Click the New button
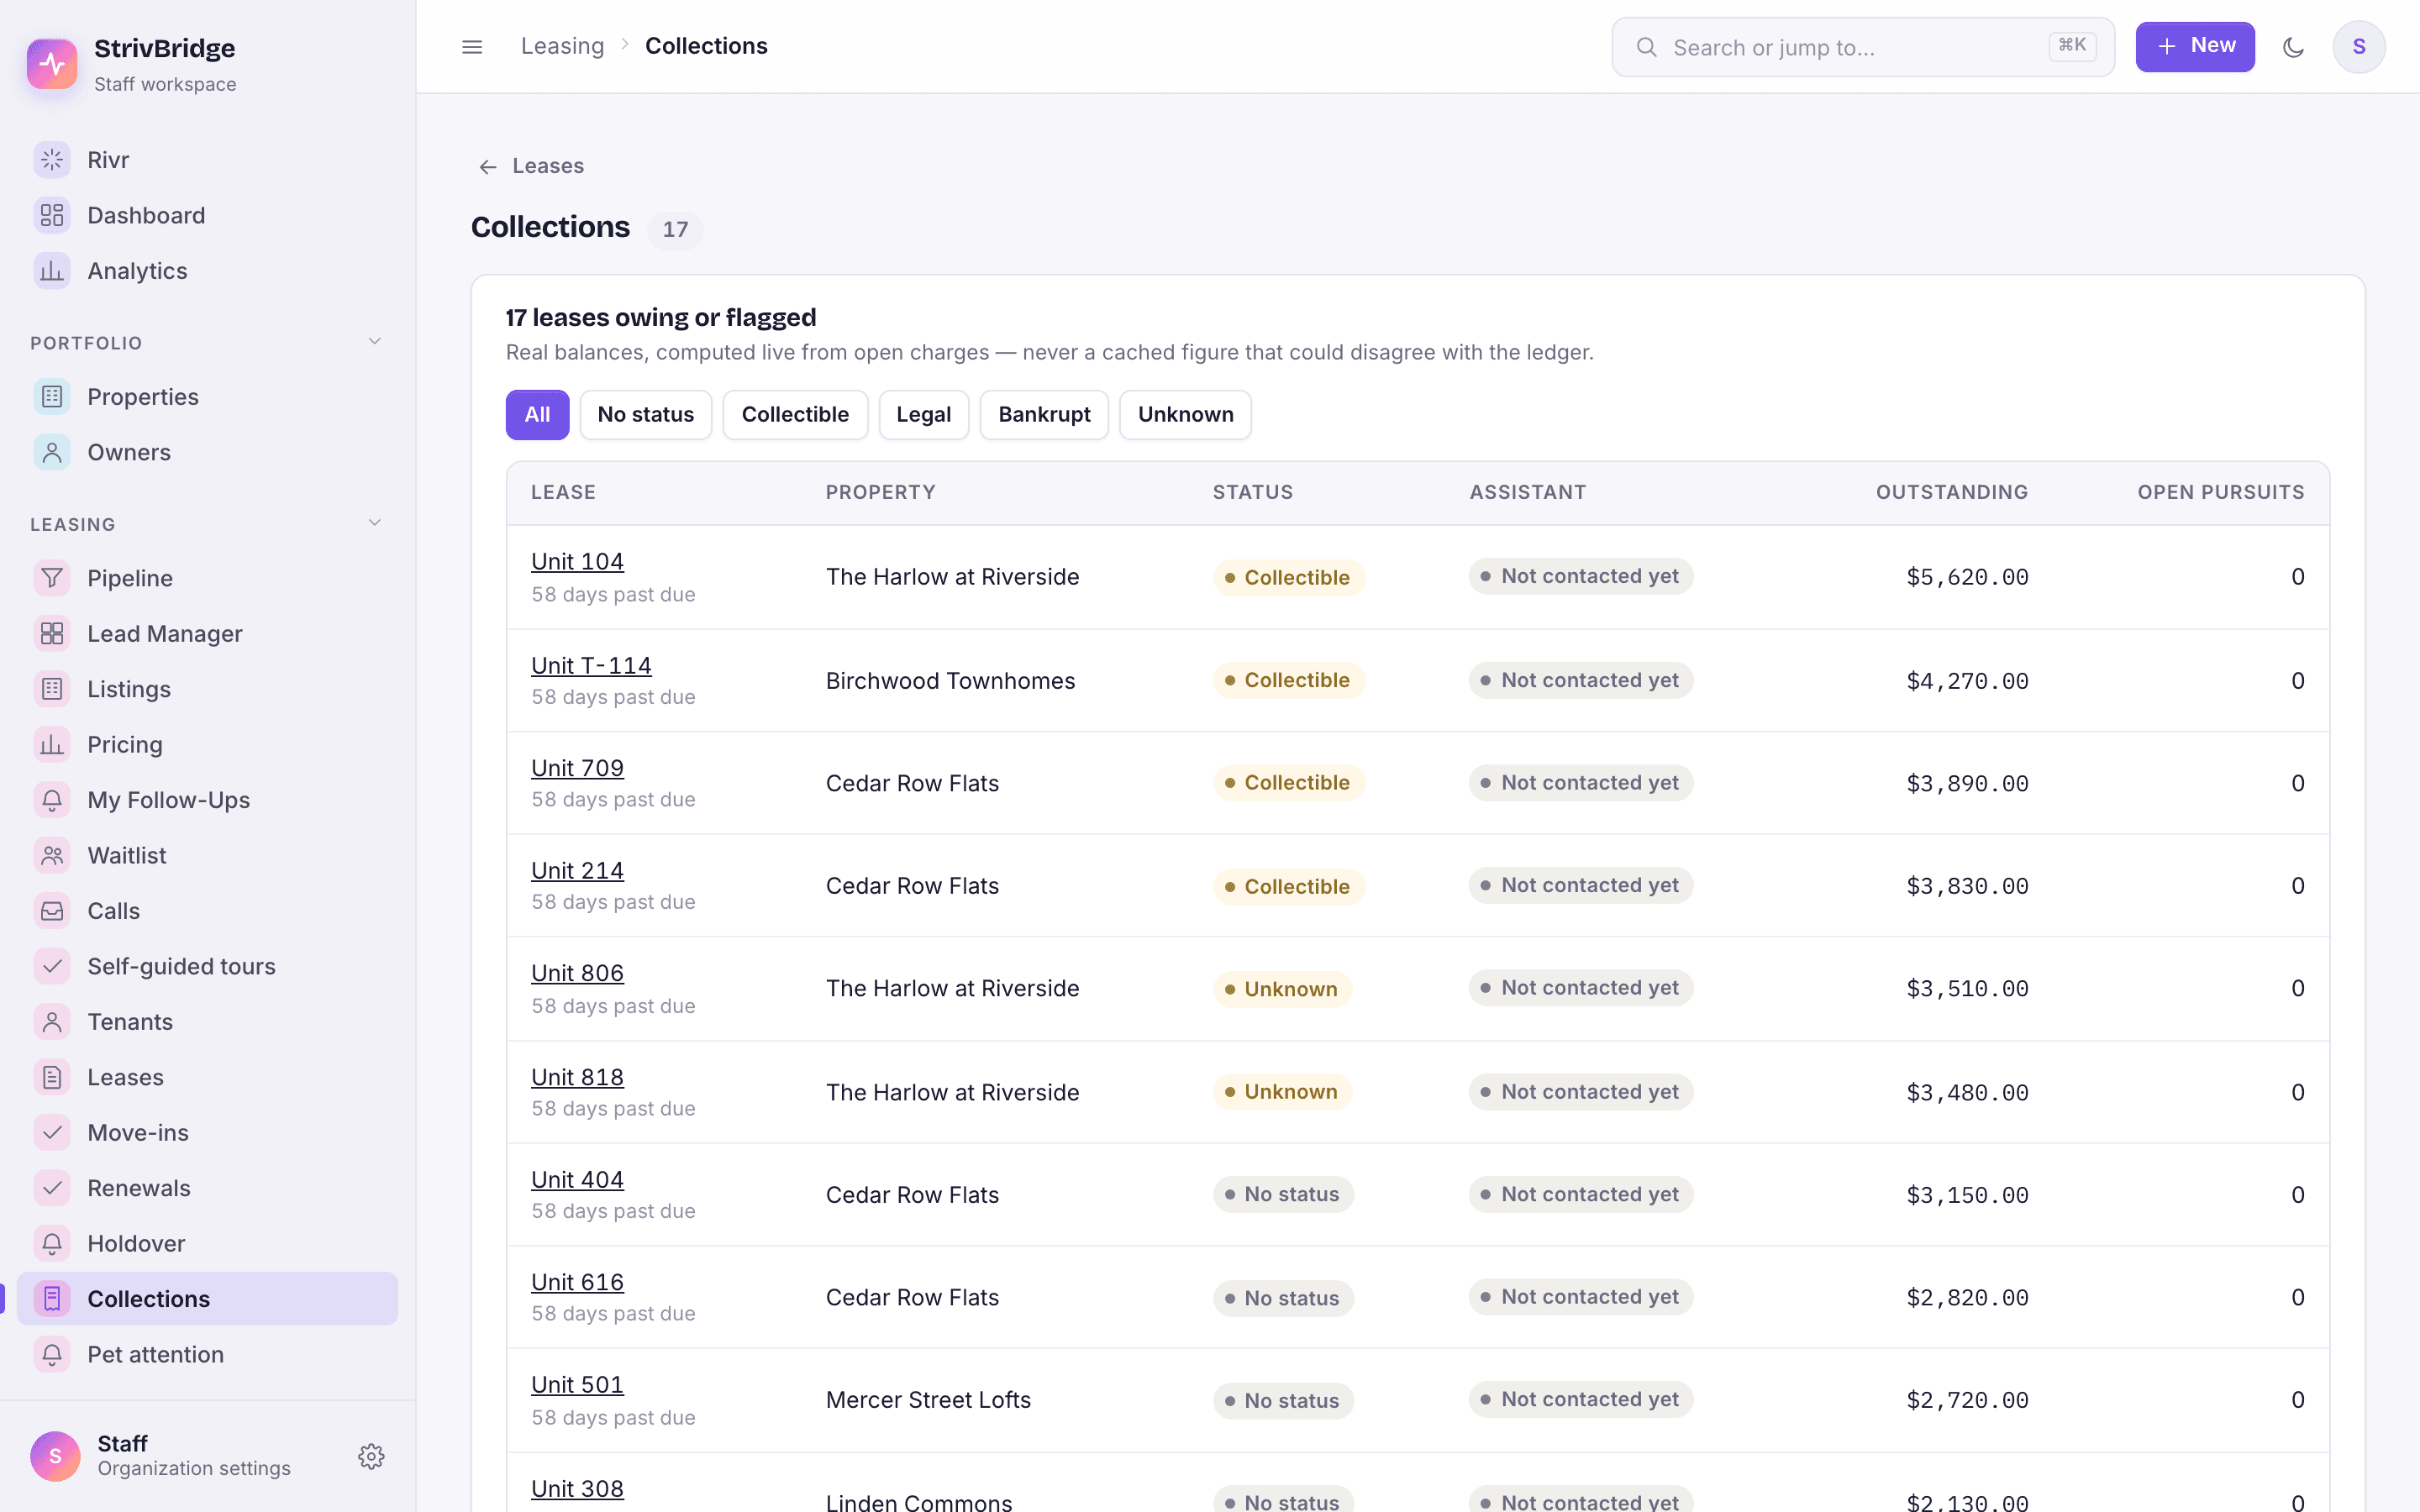The width and height of the screenshot is (2420, 1512). 2195,46
